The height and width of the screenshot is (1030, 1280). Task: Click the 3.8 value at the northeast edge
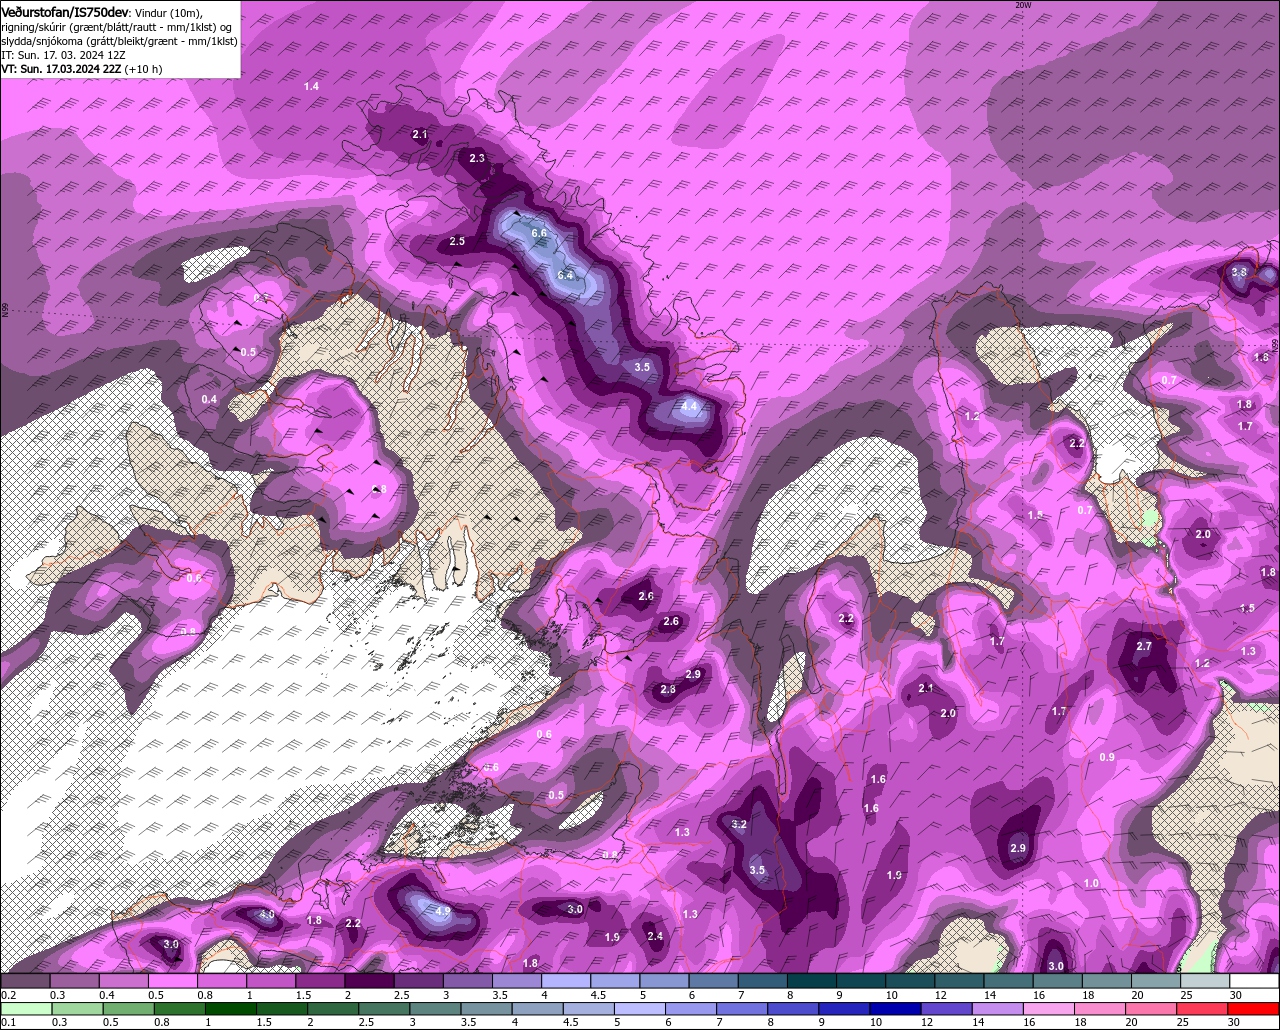pyautogui.click(x=1239, y=272)
